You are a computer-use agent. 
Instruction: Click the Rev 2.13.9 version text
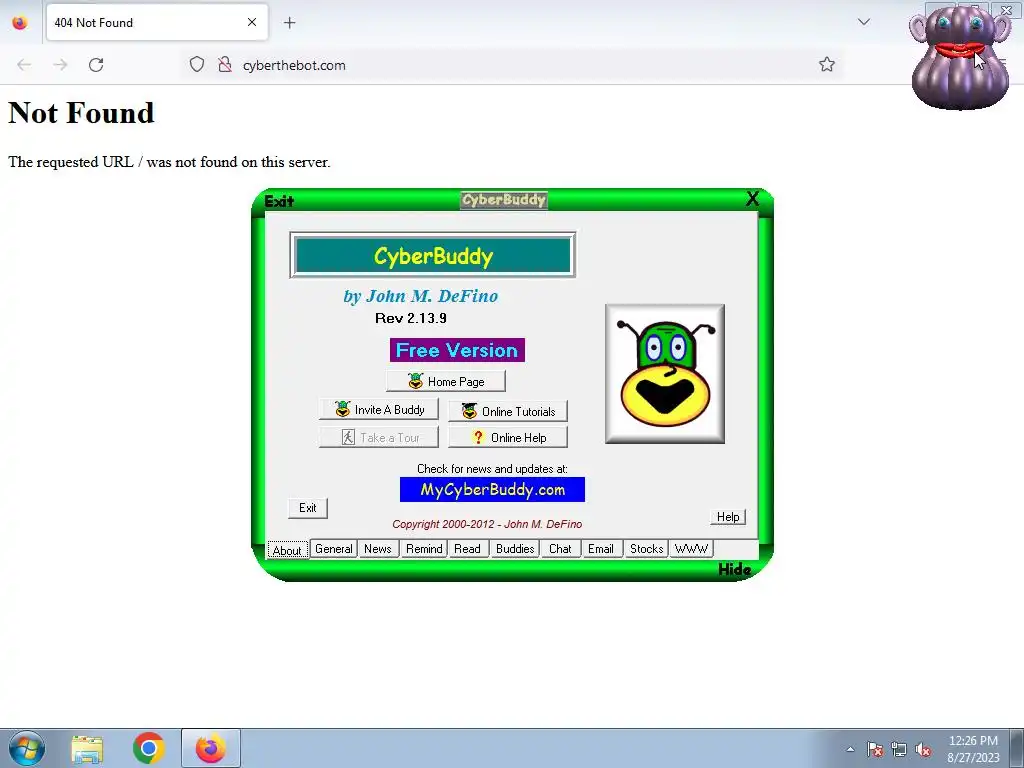pyautogui.click(x=411, y=319)
